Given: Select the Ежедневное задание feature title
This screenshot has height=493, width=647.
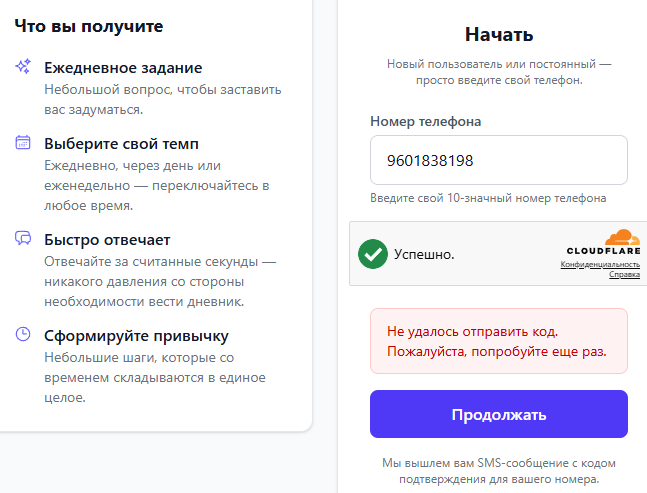Looking at the screenshot, I should [123, 67].
